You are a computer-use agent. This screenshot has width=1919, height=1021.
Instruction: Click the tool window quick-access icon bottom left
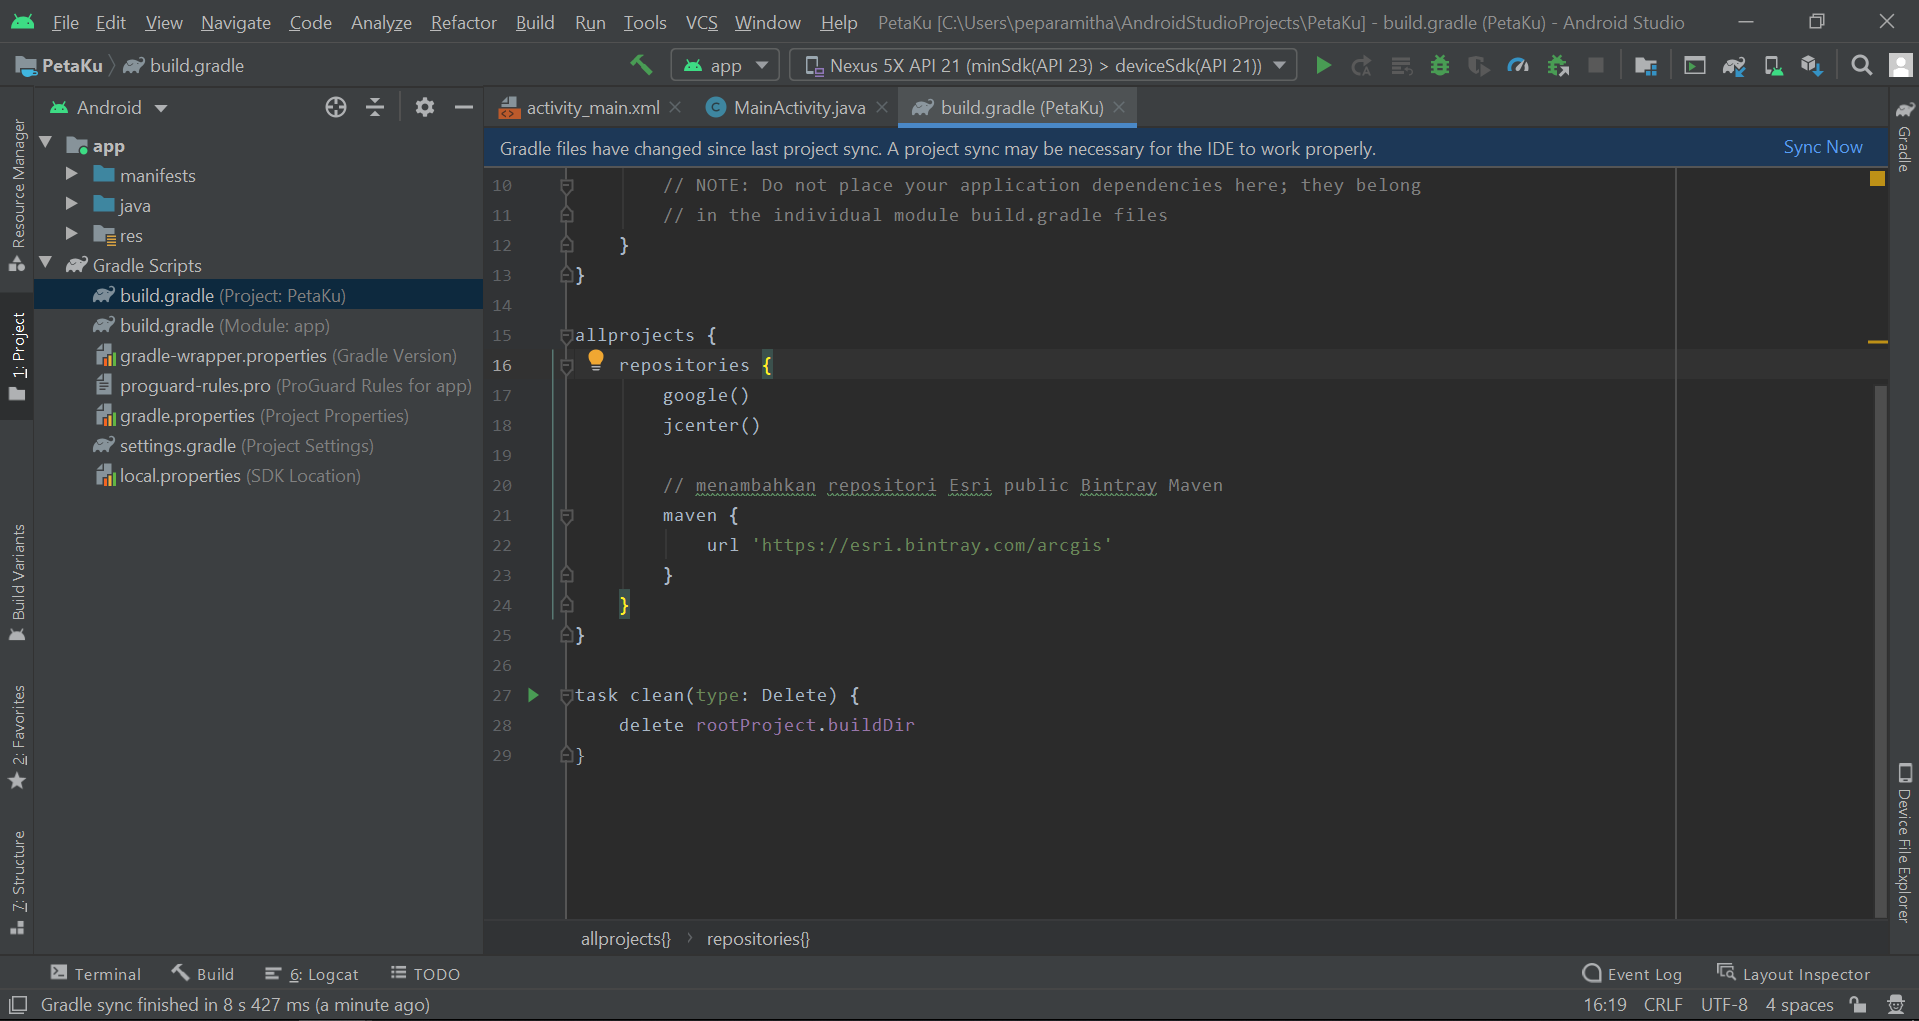[18, 1004]
